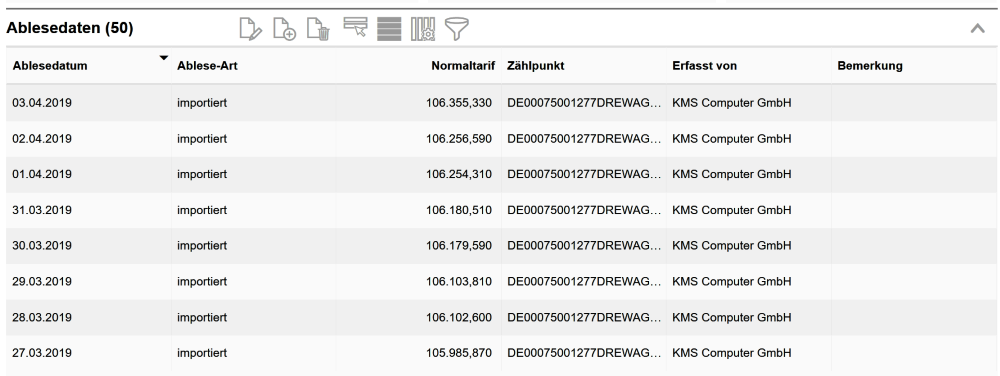Add a new reading entry icon

[x=284, y=29]
